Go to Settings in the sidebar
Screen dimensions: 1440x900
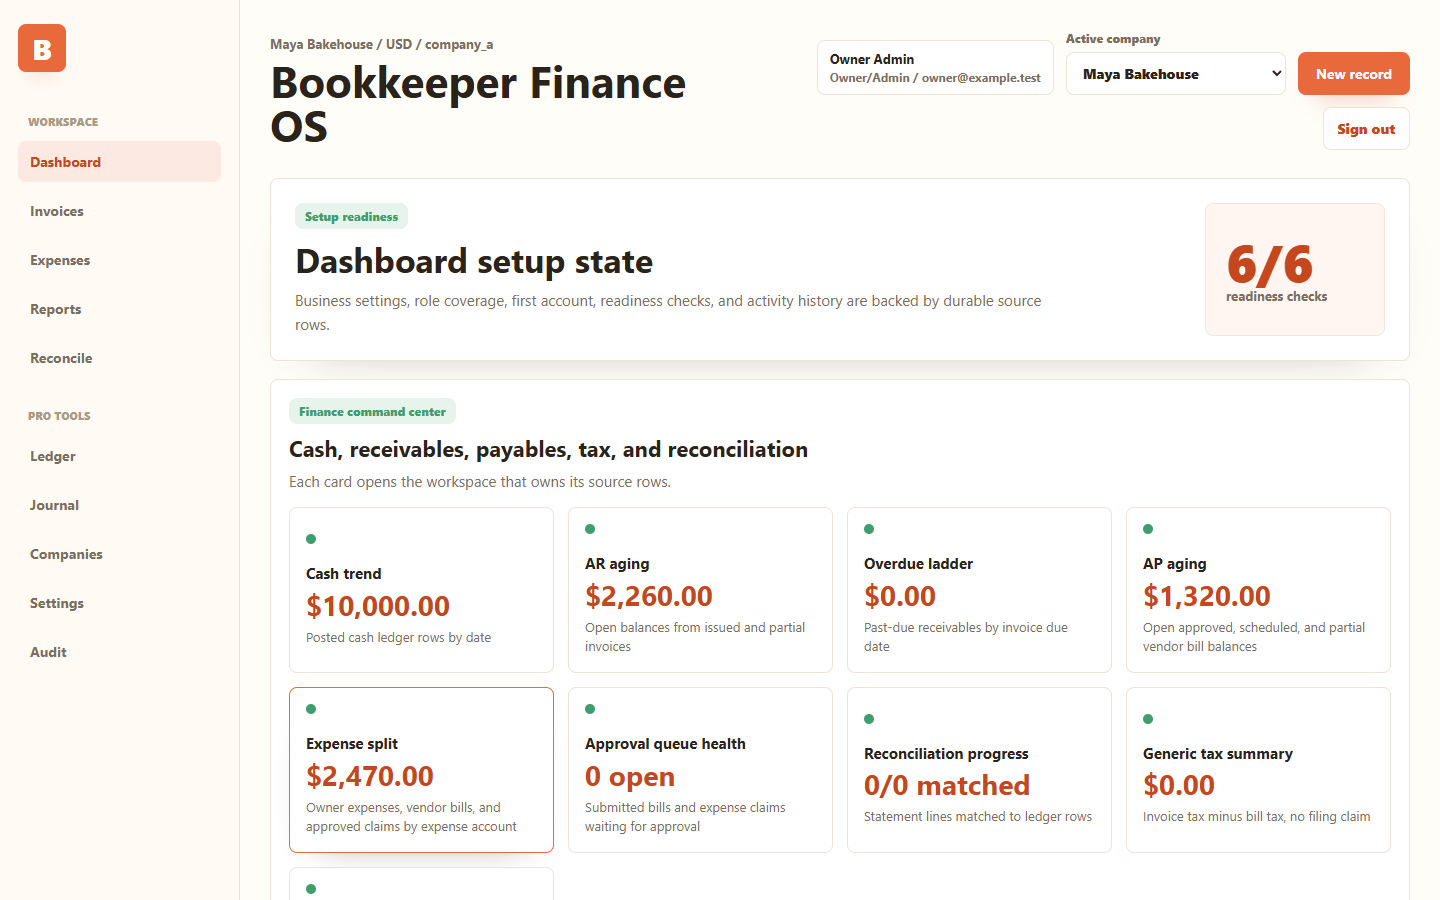click(x=119, y=603)
